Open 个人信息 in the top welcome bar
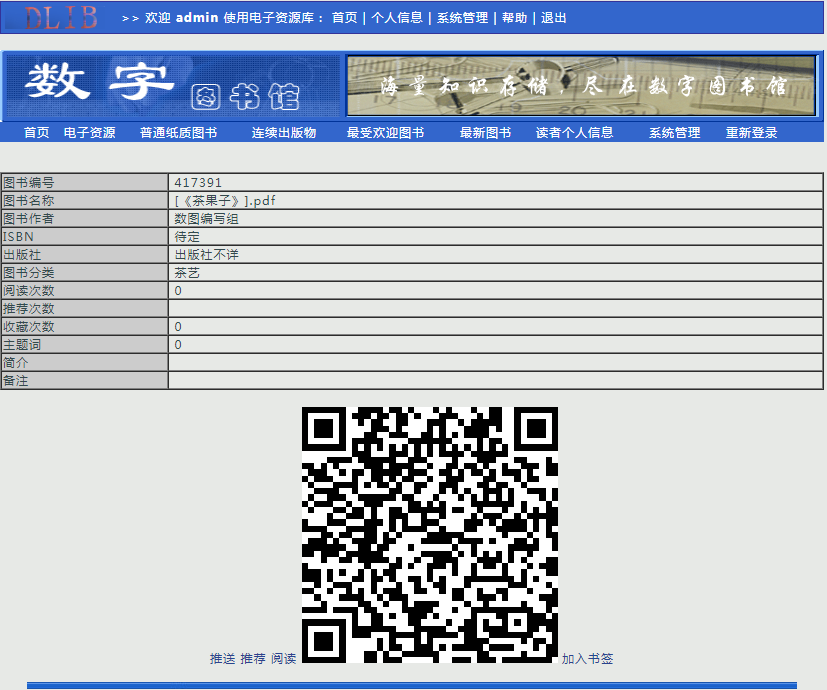This screenshot has height=690, width=827. (397, 18)
